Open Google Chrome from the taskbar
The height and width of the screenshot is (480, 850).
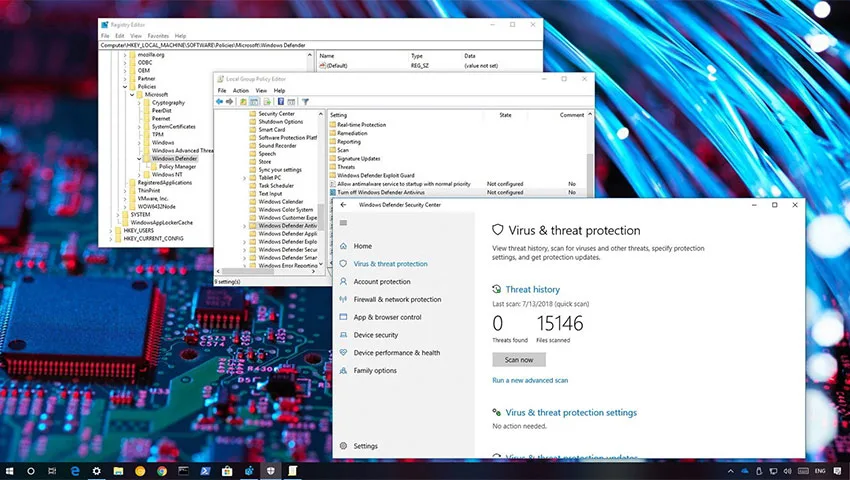[162, 471]
